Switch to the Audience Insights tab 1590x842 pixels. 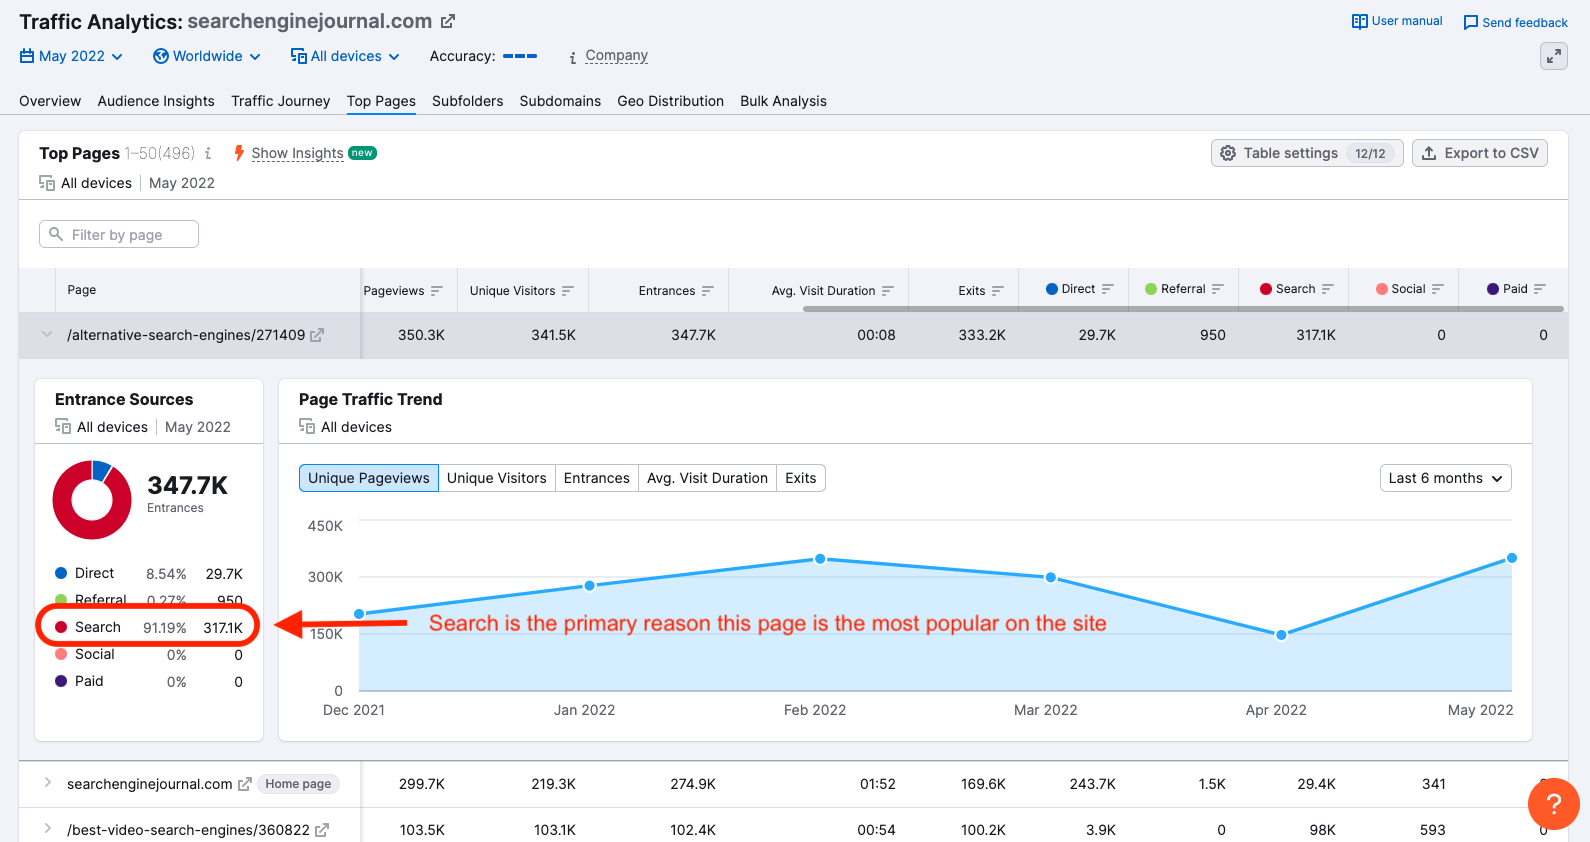point(156,101)
